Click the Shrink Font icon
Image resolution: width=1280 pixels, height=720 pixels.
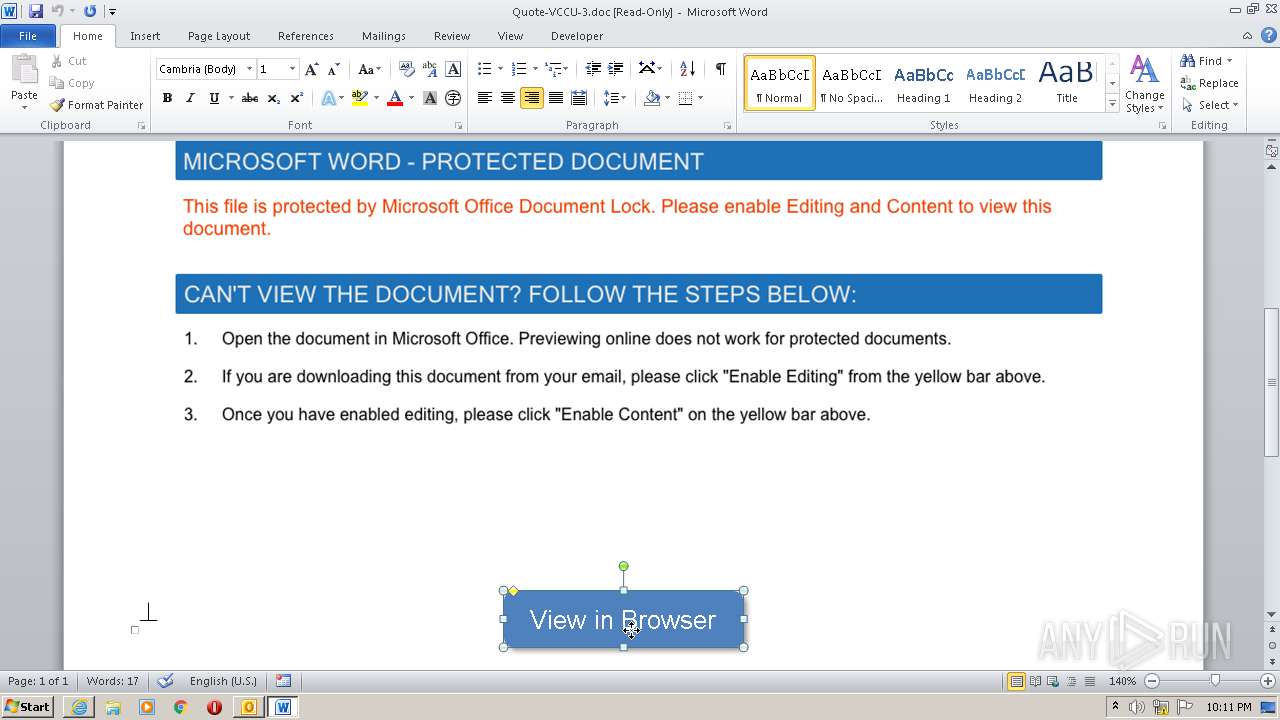(x=333, y=69)
